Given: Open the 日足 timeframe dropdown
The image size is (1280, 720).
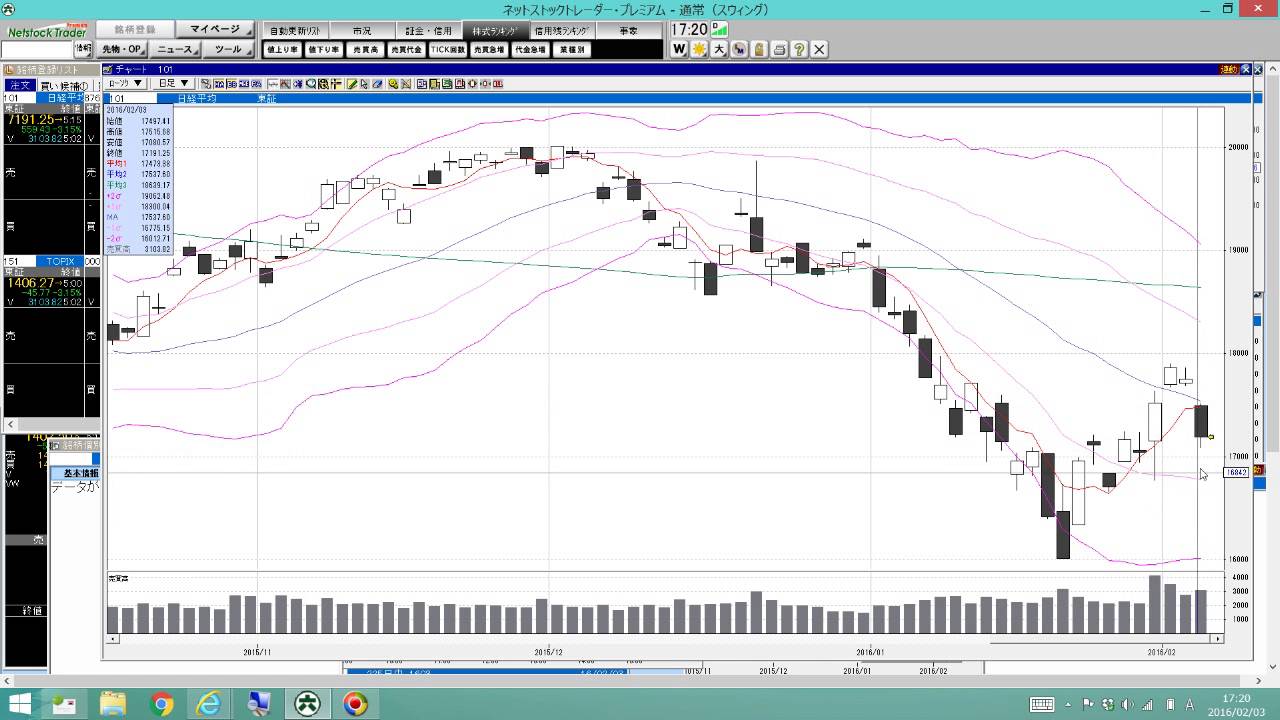Looking at the screenshot, I should [x=173, y=84].
